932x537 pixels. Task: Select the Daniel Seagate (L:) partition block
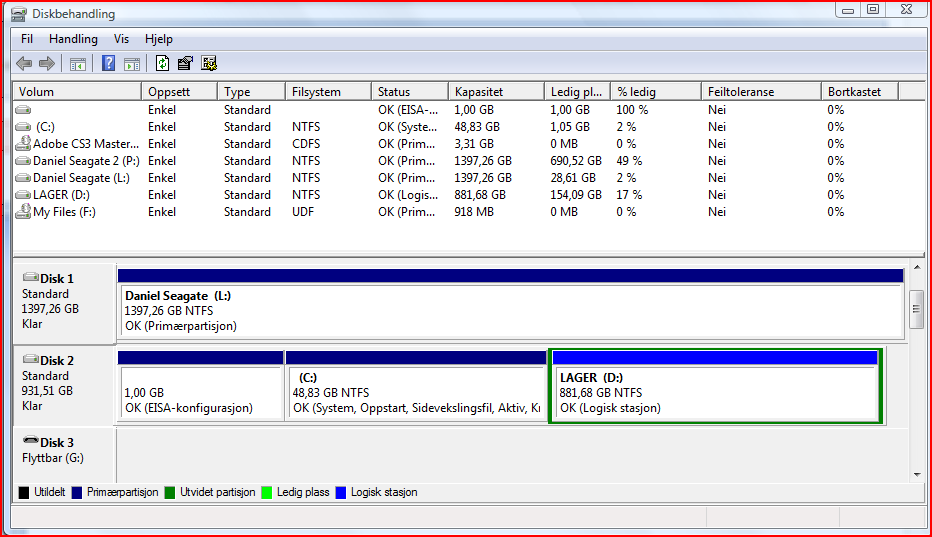click(511, 303)
